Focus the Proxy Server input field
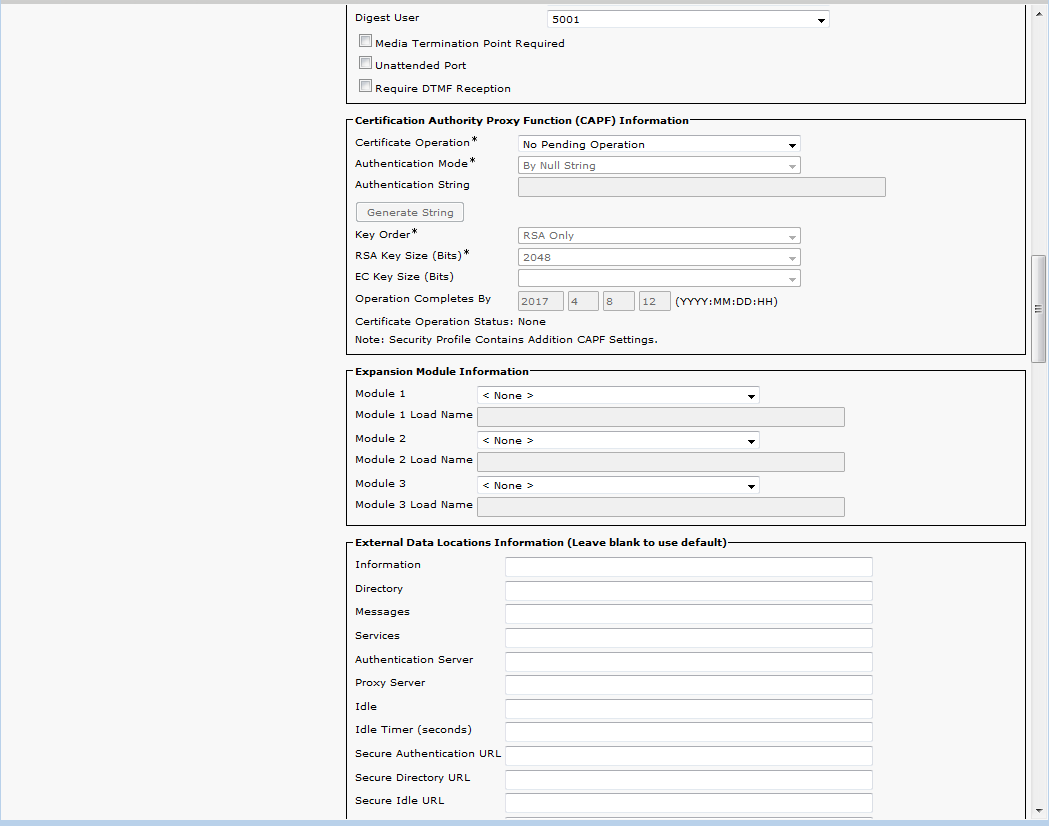Viewport: 1049px width, 826px height. click(x=688, y=685)
